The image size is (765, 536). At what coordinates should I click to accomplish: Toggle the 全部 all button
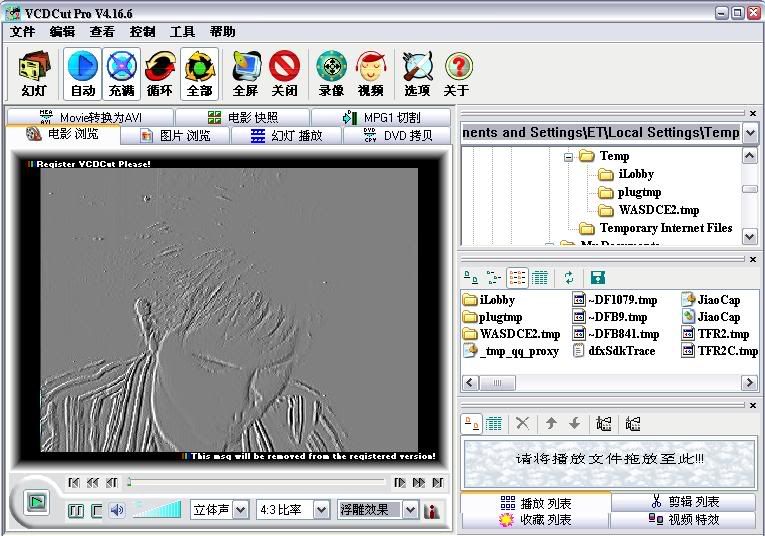(x=199, y=74)
